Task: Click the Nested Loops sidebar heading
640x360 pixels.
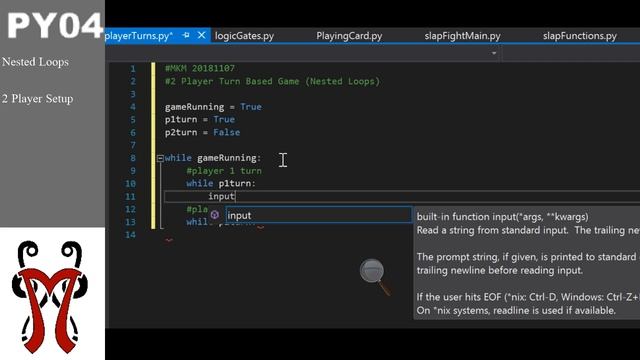Action: [x=35, y=62]
